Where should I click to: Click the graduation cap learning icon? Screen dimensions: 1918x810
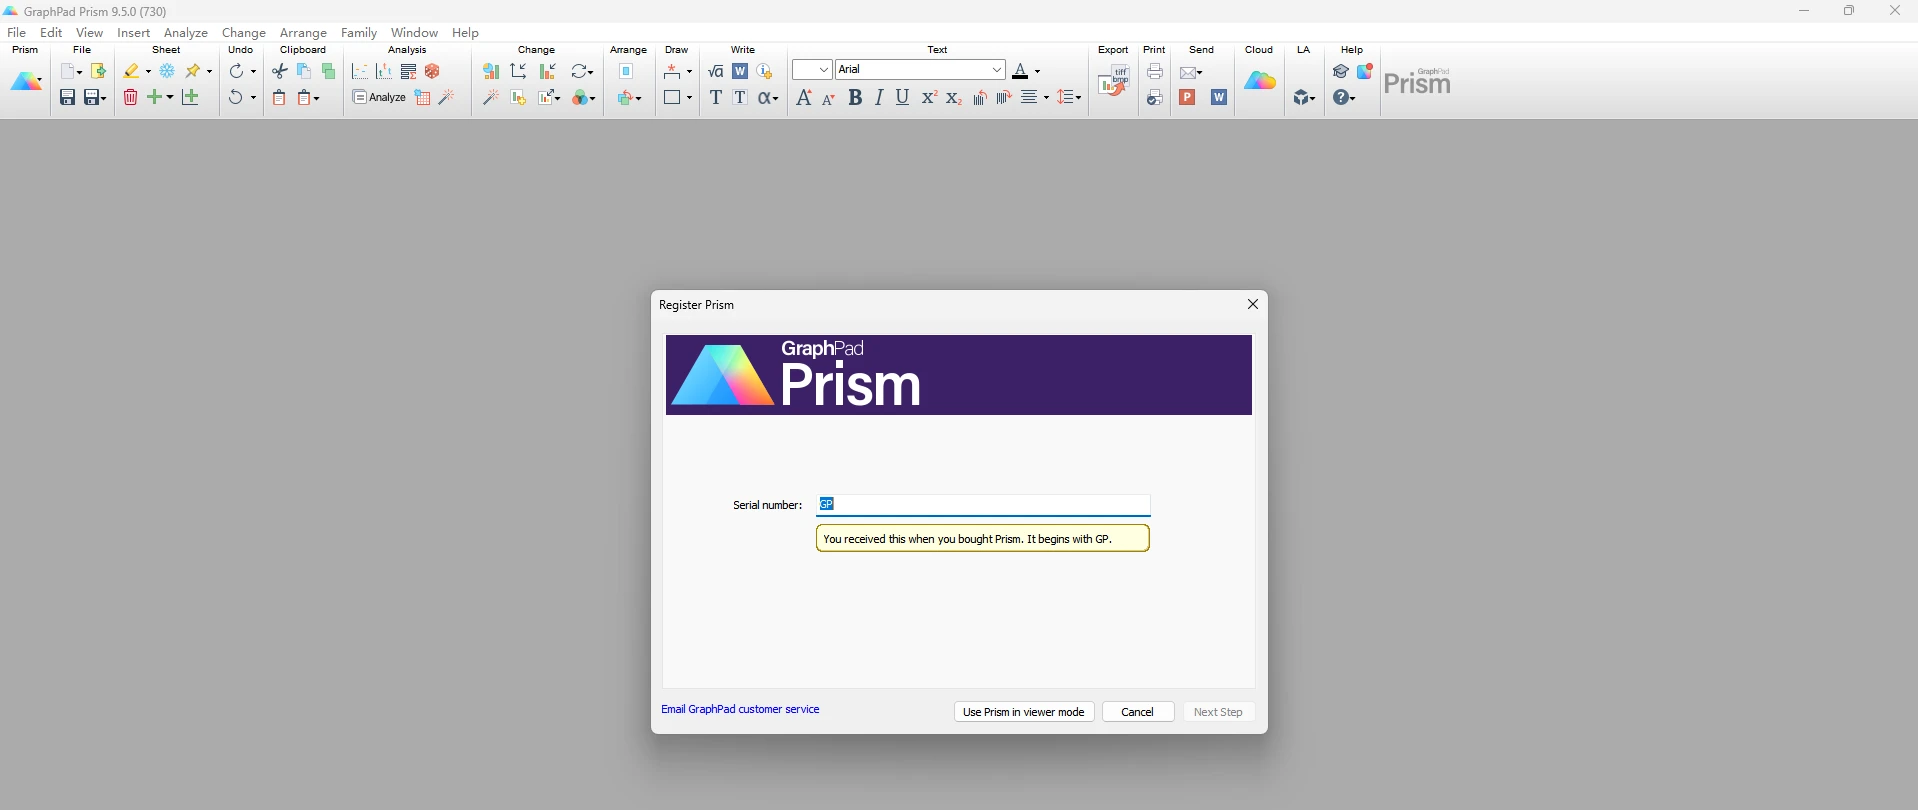click(1341, 71)
